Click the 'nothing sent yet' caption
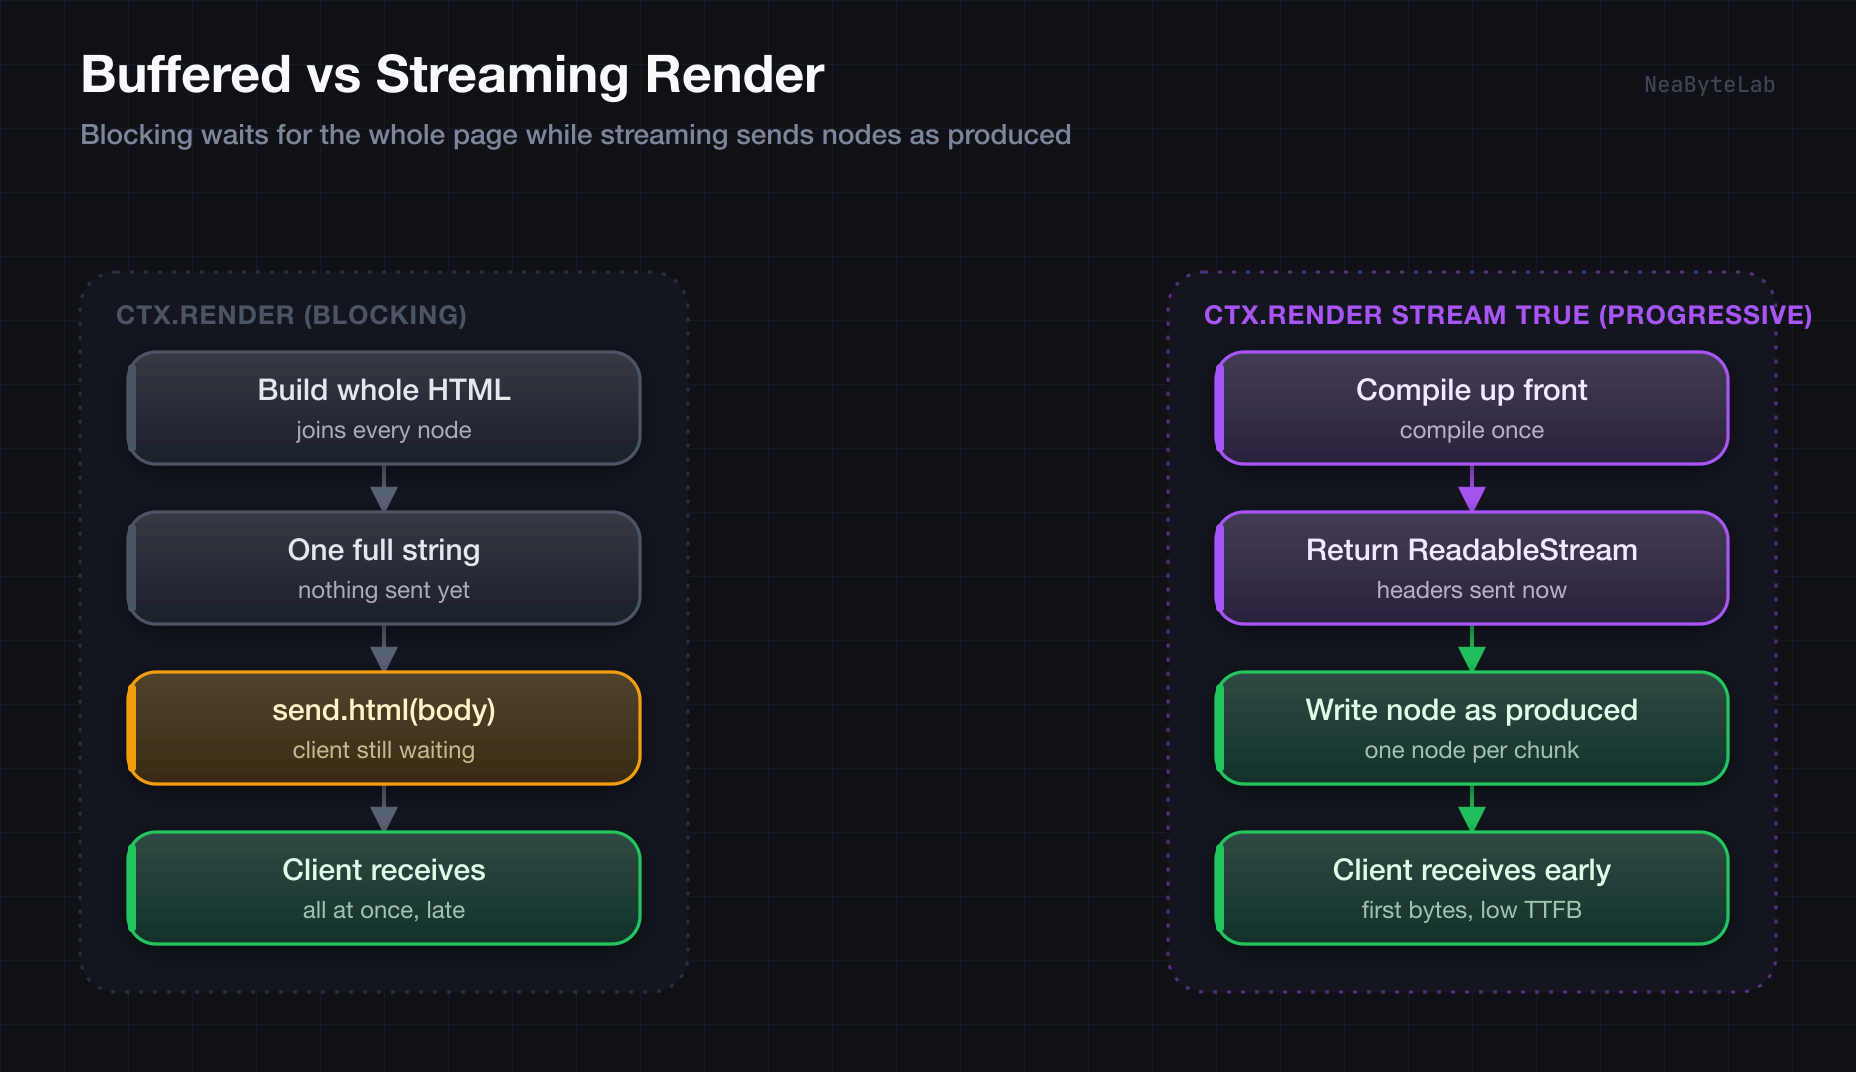The width and height of the screenshot is (1856, 1072). pos(384,591)
